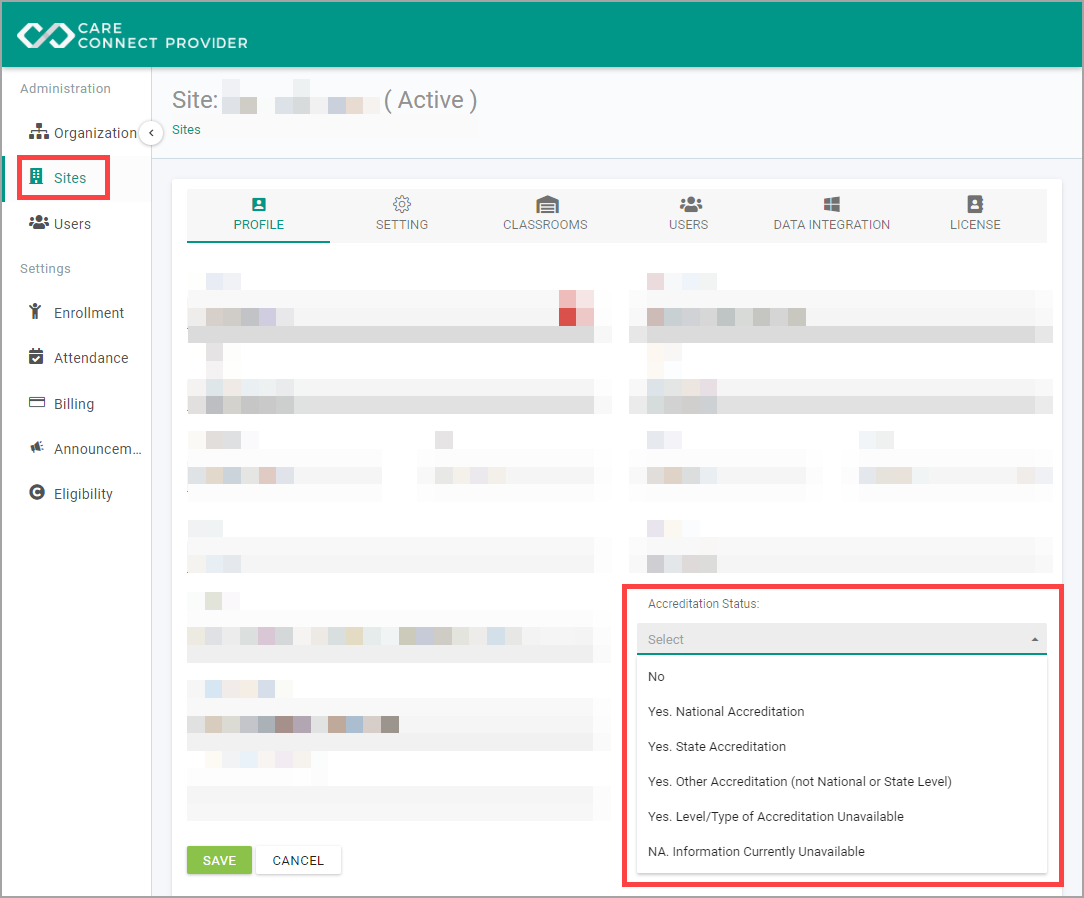Choose 'NA. Information Currently Unavailable' option
The width and height of the screenshot is (1084, 898).
[x=841, y=852]
